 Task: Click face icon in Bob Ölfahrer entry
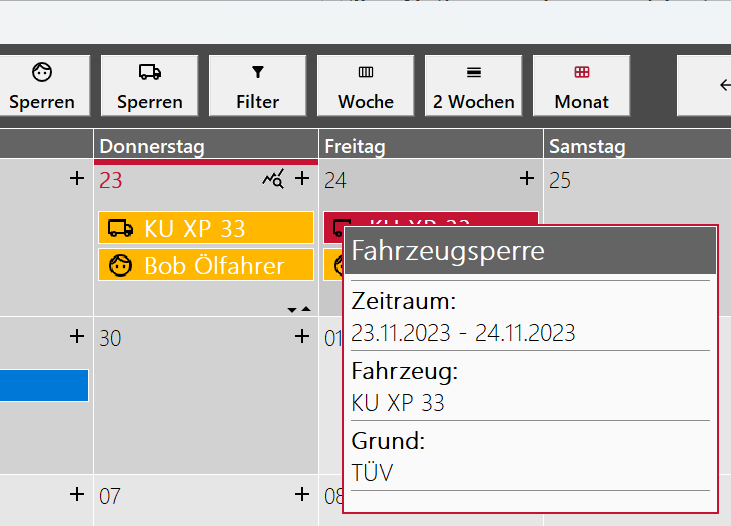(x=120, y=266)
